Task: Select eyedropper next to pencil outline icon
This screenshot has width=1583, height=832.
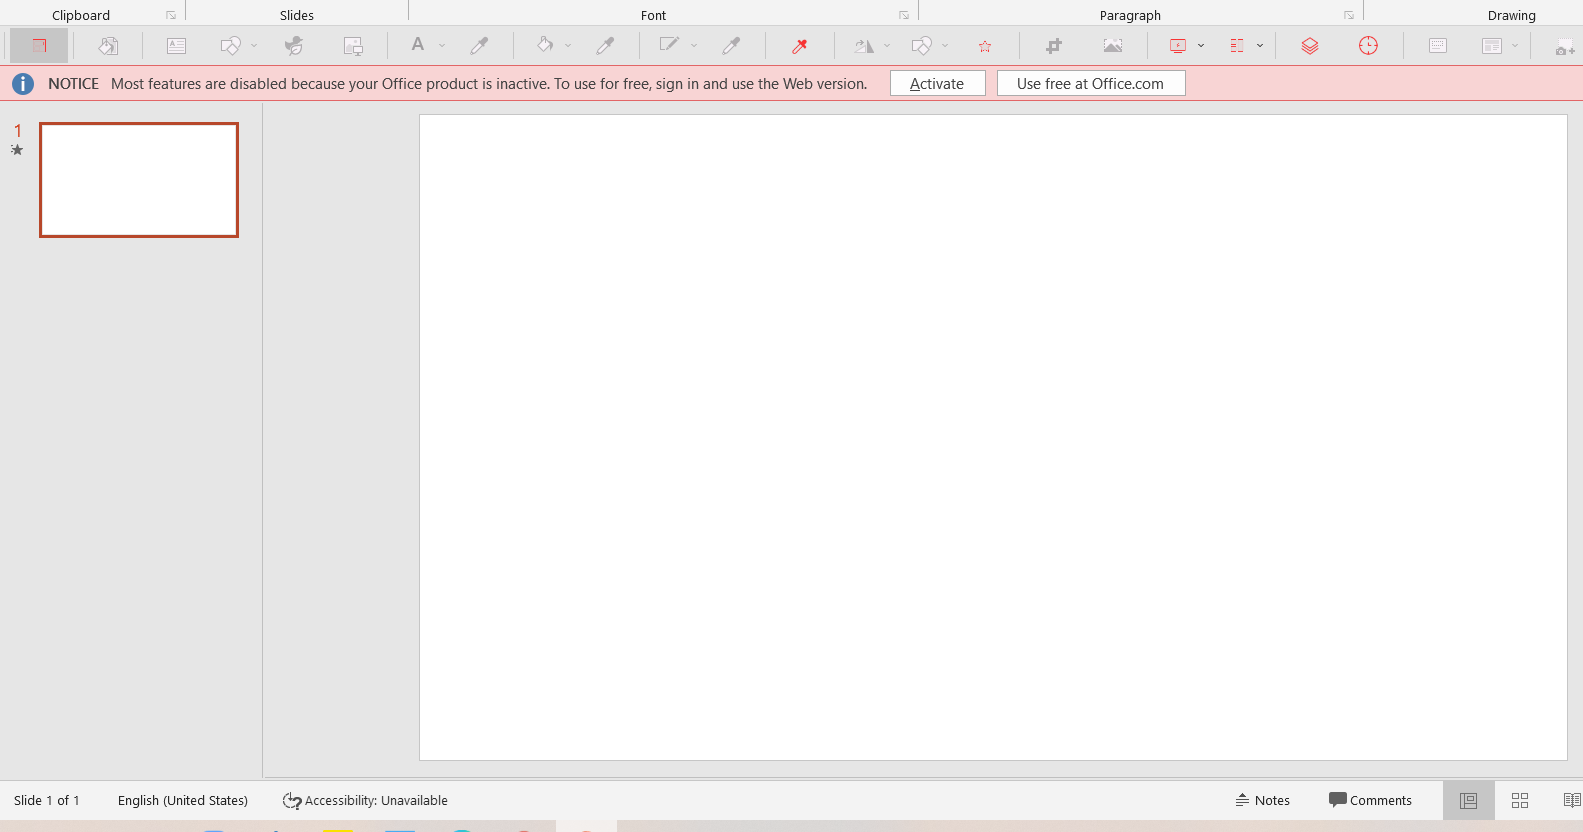Action: [x=732, y=46]
